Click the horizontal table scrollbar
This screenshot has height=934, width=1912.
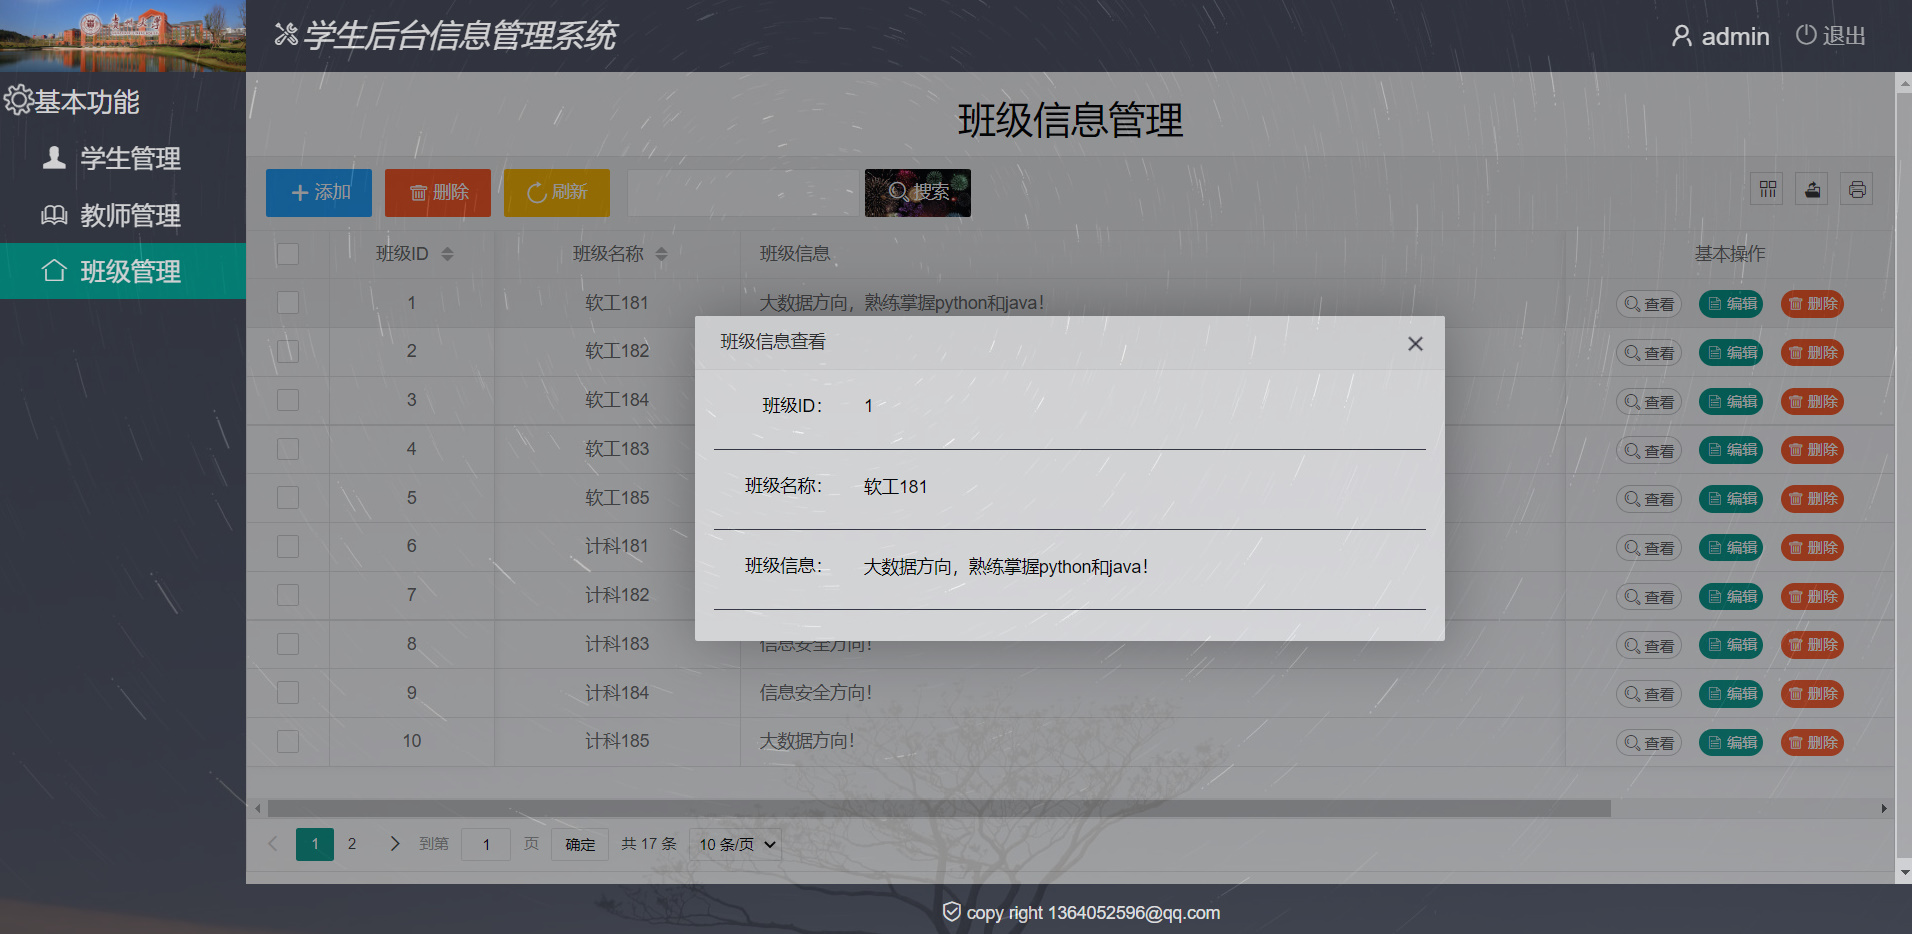point(939,808)
